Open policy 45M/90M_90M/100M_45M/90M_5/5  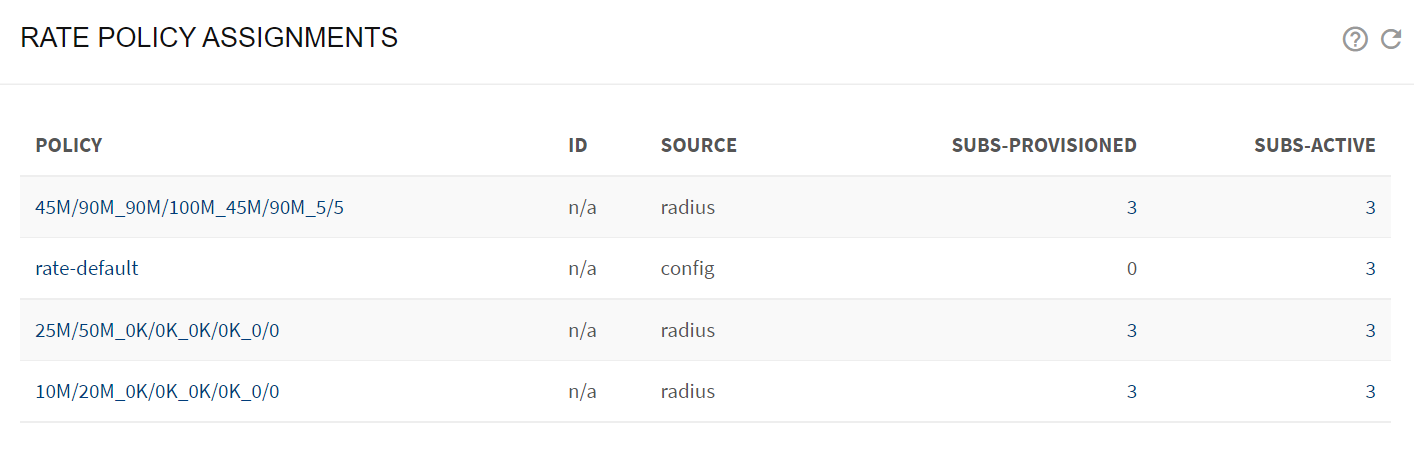(x=190, y=208)
